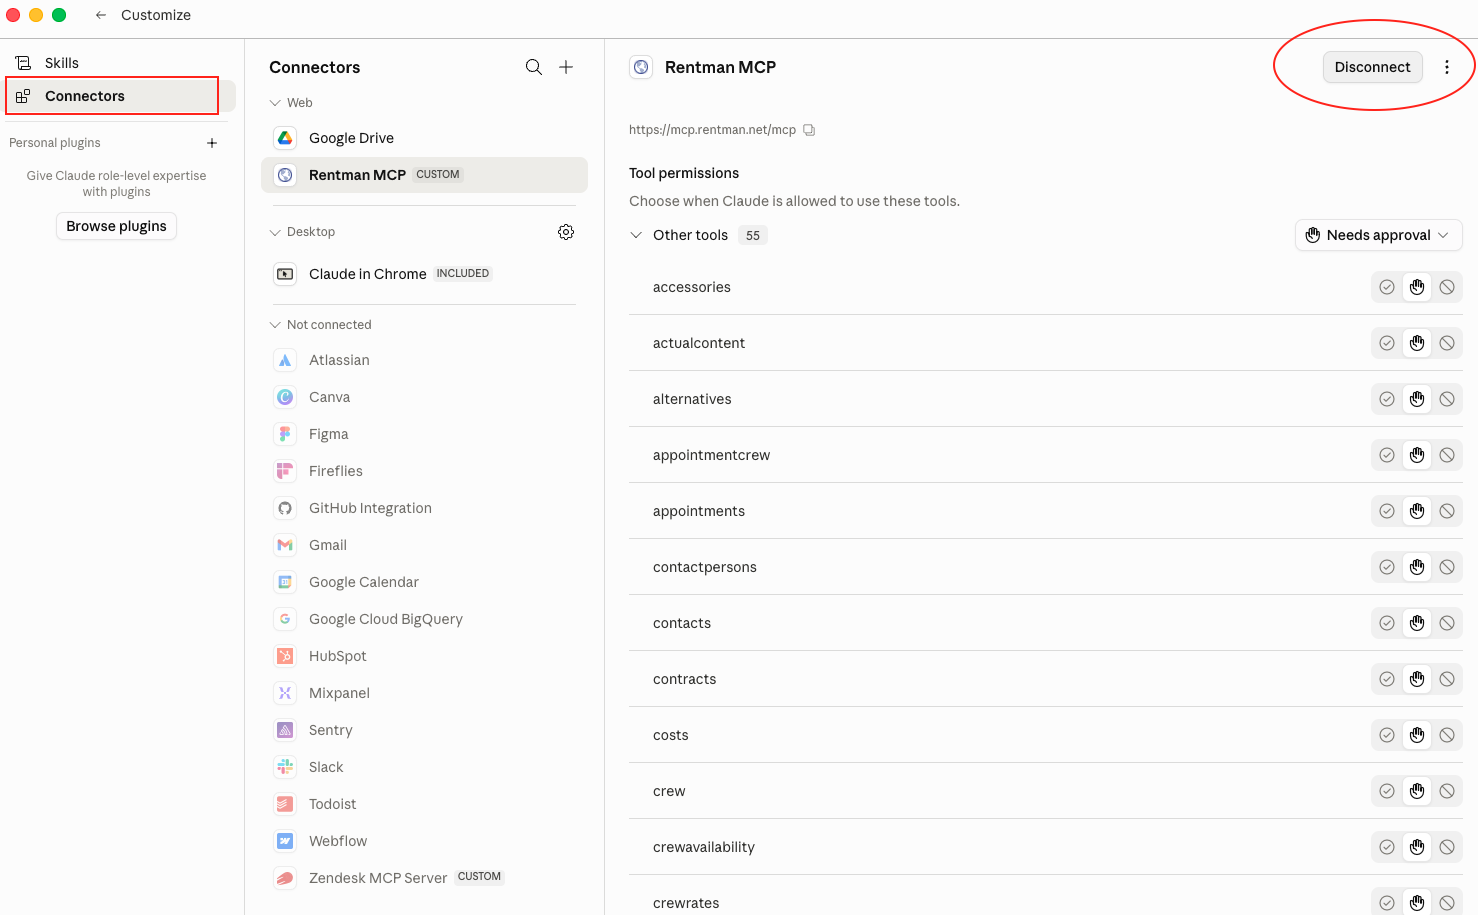Open the Atlassian connector entry
1478x915 pixels.
coord(424,360)
